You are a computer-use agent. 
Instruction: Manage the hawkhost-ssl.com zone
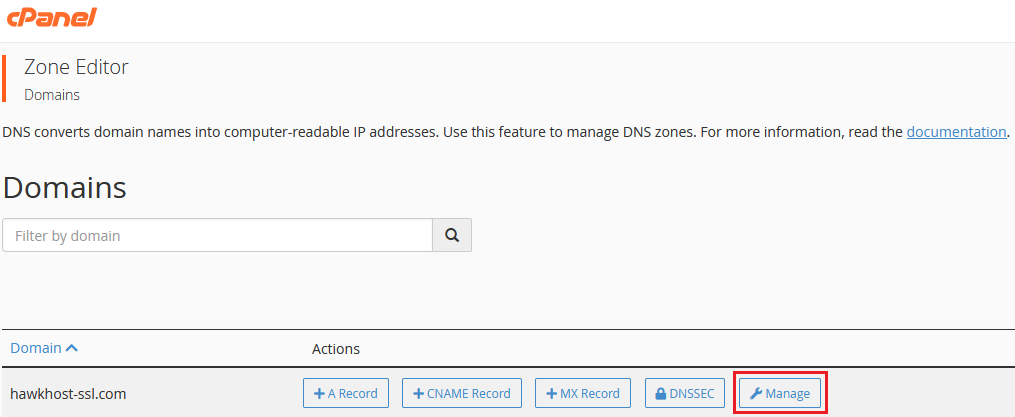pyautogui.click(x=780, y=394)
